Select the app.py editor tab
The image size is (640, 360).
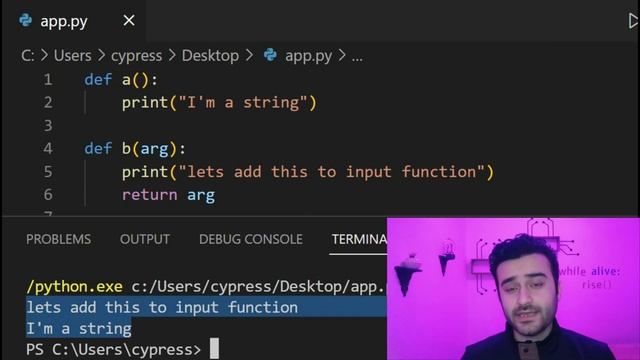click(74, 20)
